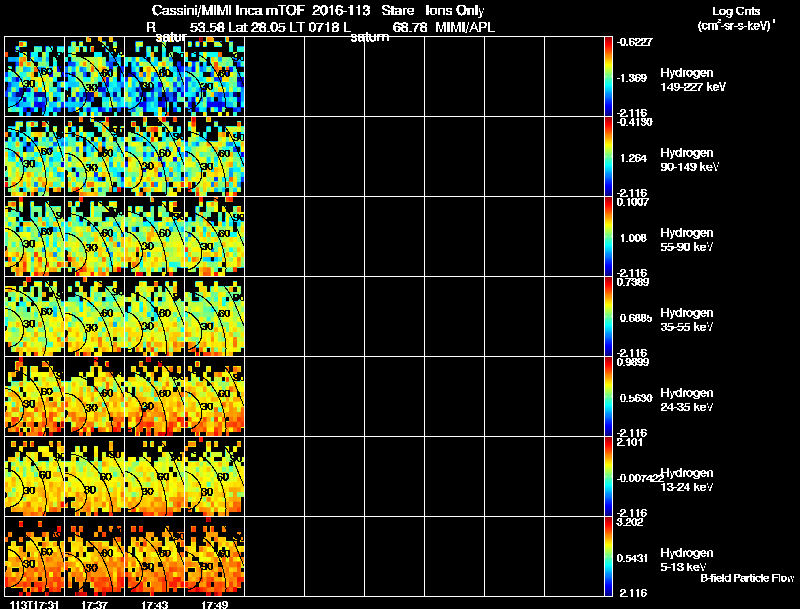Click the 'Ions Only' text in title
The width and height of the screenshot is (800, 609).
[455, 10]
